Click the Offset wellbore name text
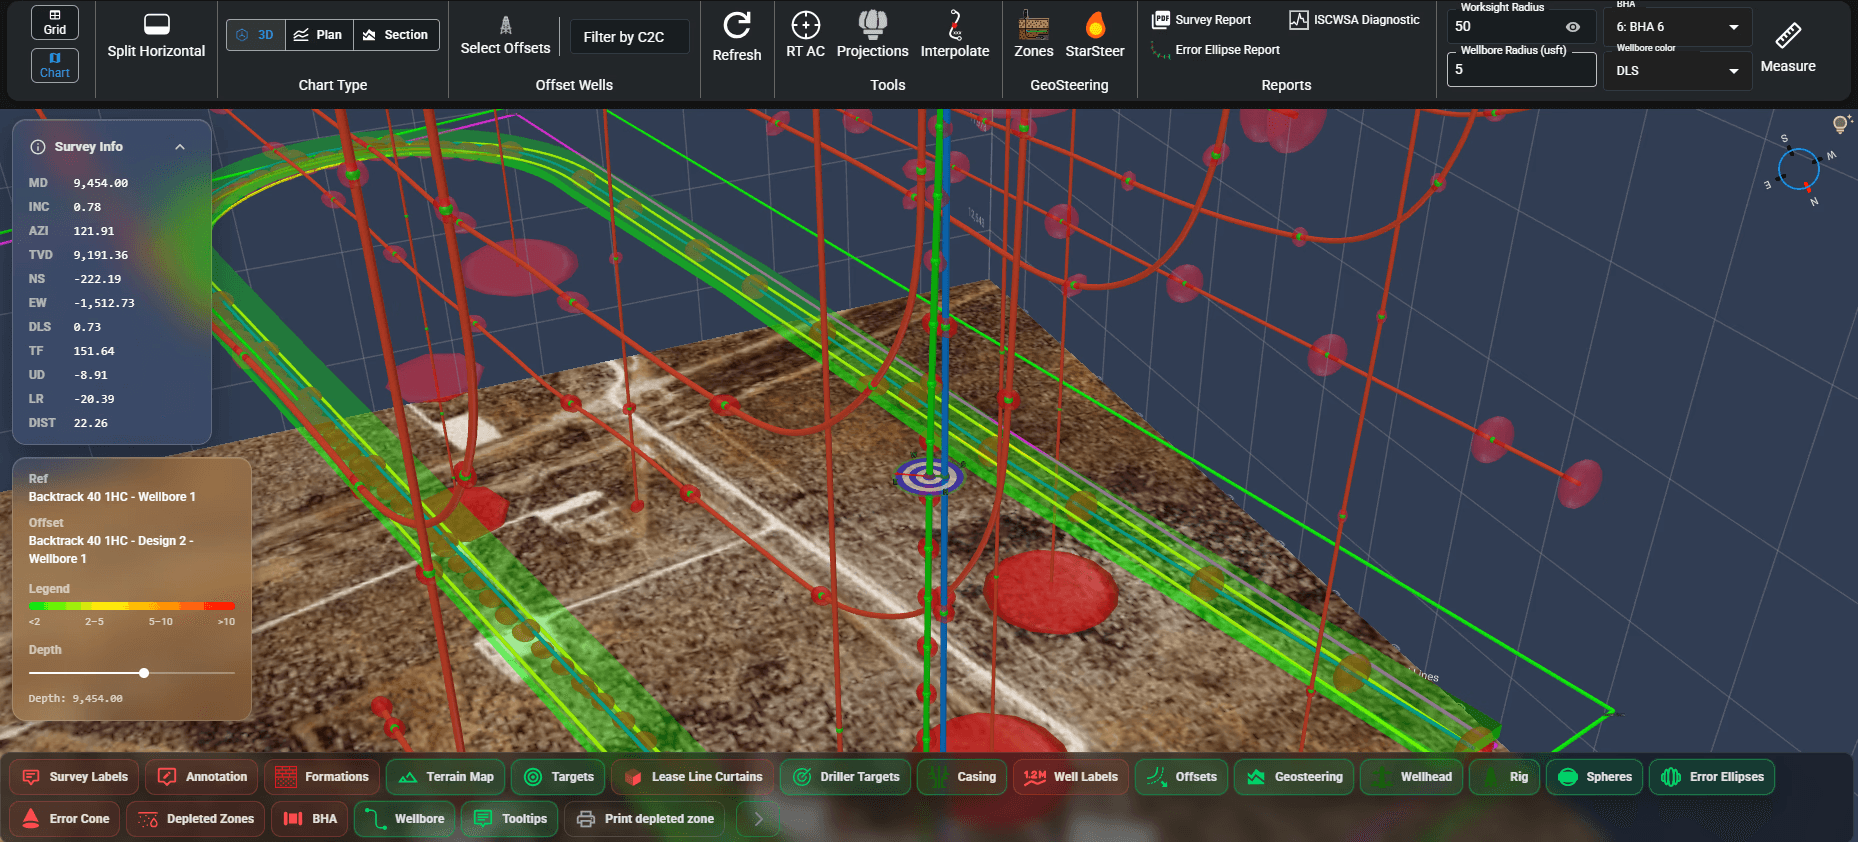Image resolution: width=1858 pixels, height=842 pixels. pos(111,550)
